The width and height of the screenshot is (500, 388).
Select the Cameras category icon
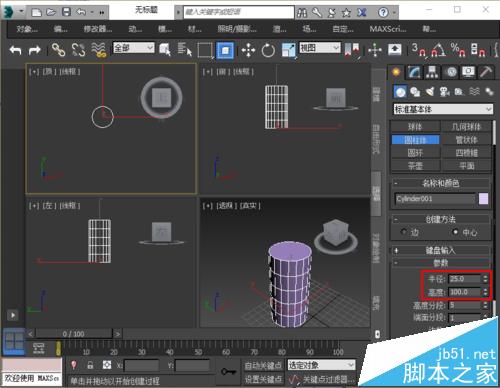click(x=444, y=92)
